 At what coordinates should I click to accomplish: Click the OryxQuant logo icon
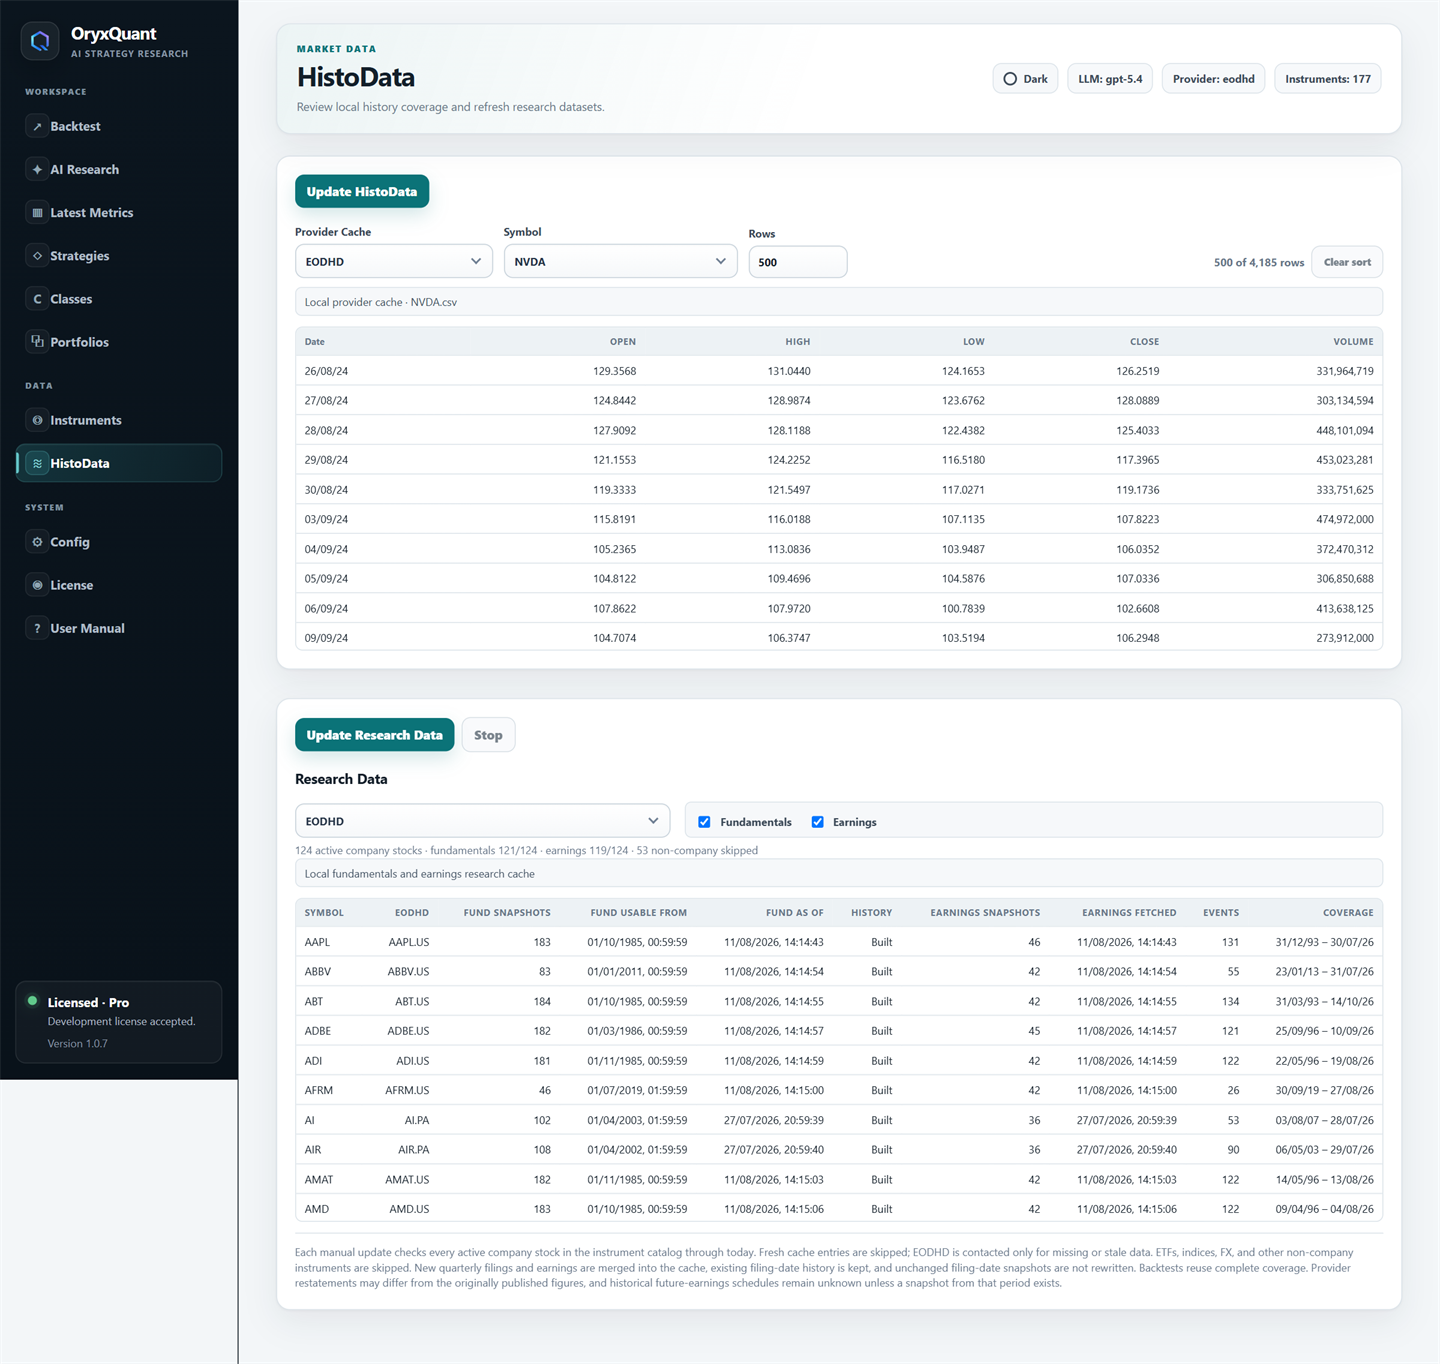tap(40, 41)
